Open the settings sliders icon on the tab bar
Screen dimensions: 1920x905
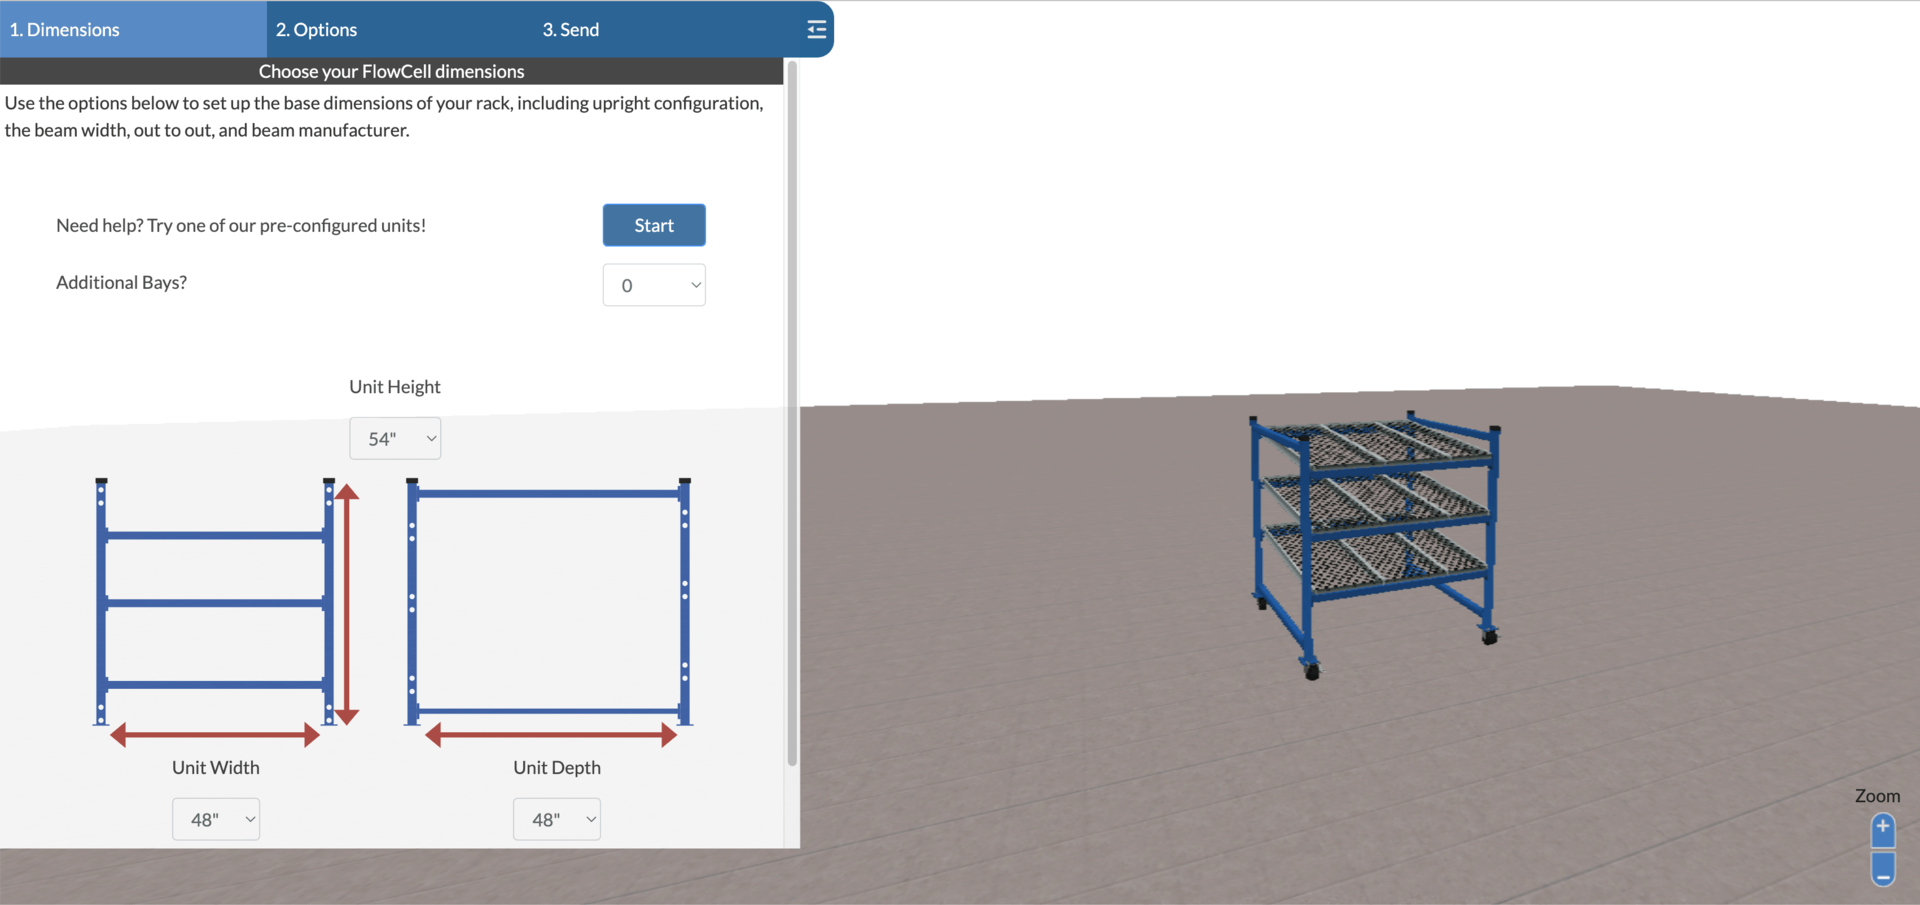(x=816, y=29)
